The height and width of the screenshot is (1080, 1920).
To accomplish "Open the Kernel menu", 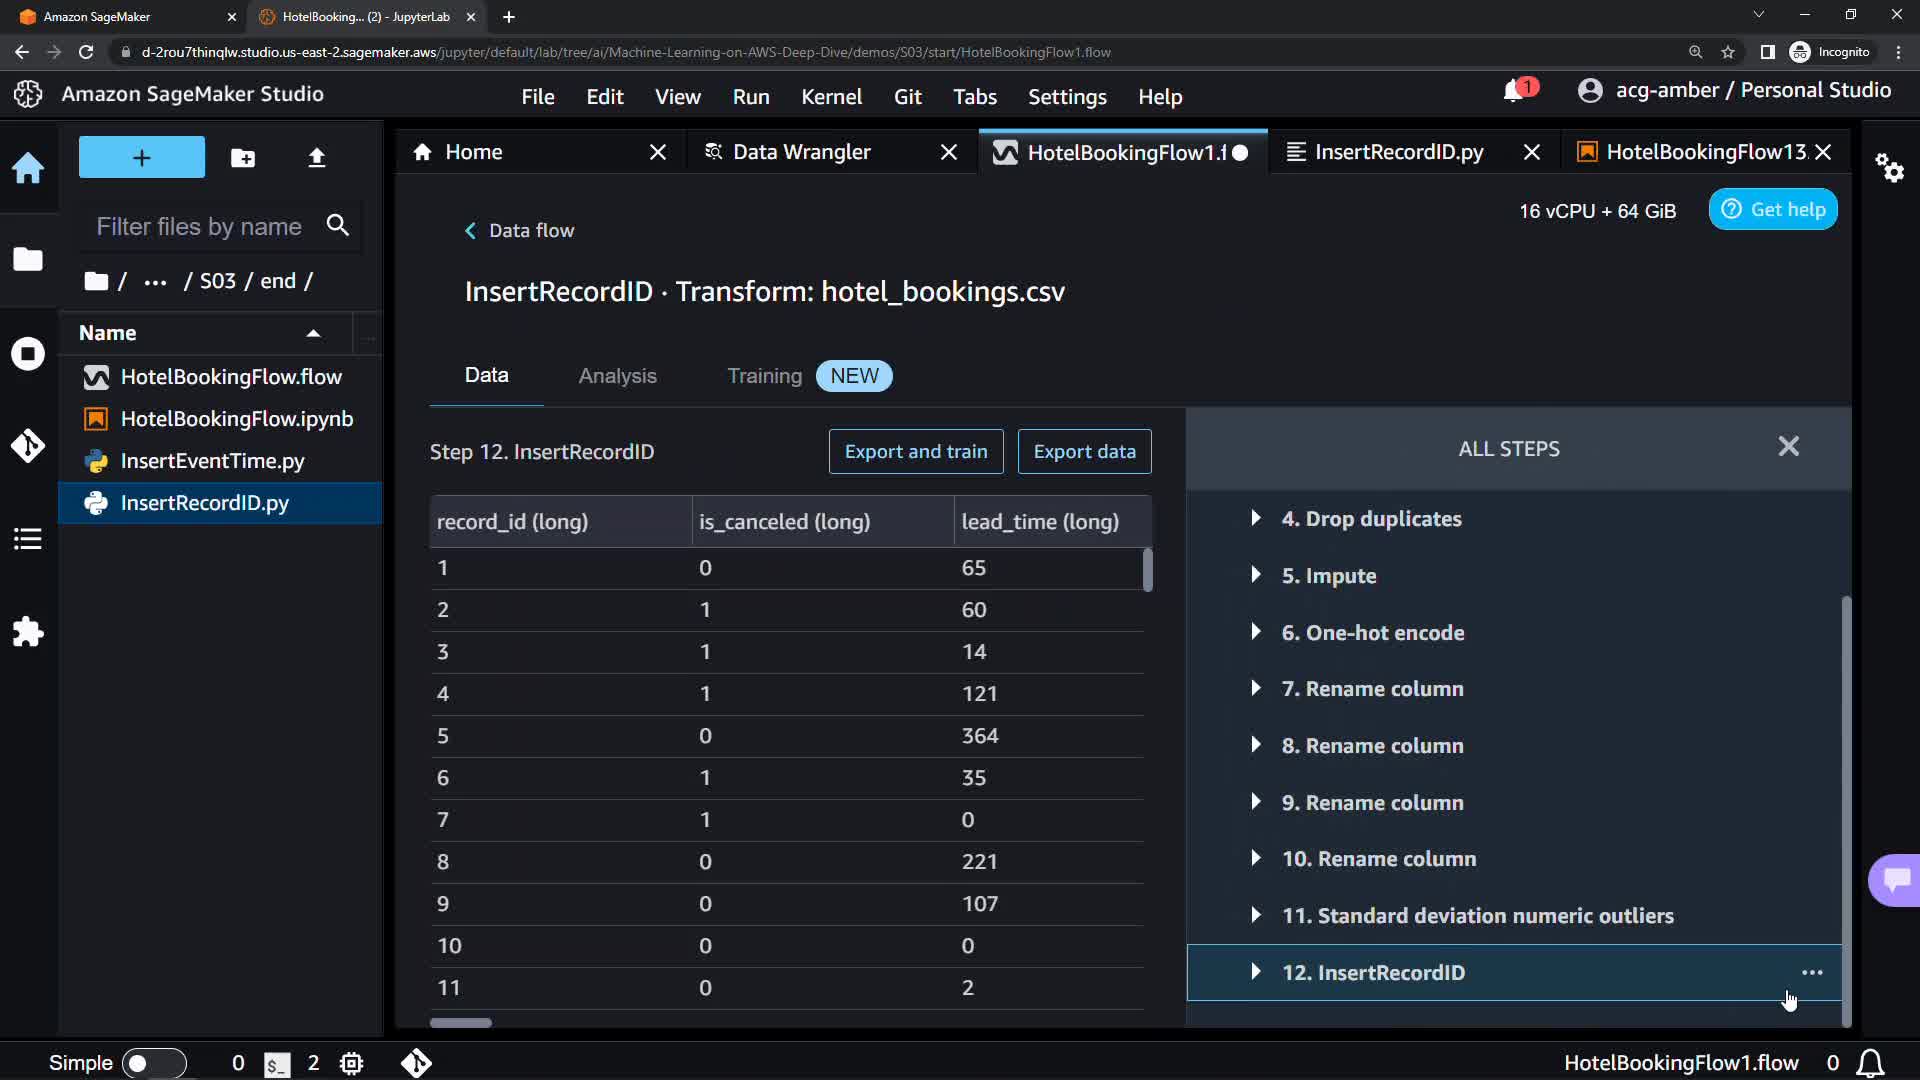I will click(830, 97).
